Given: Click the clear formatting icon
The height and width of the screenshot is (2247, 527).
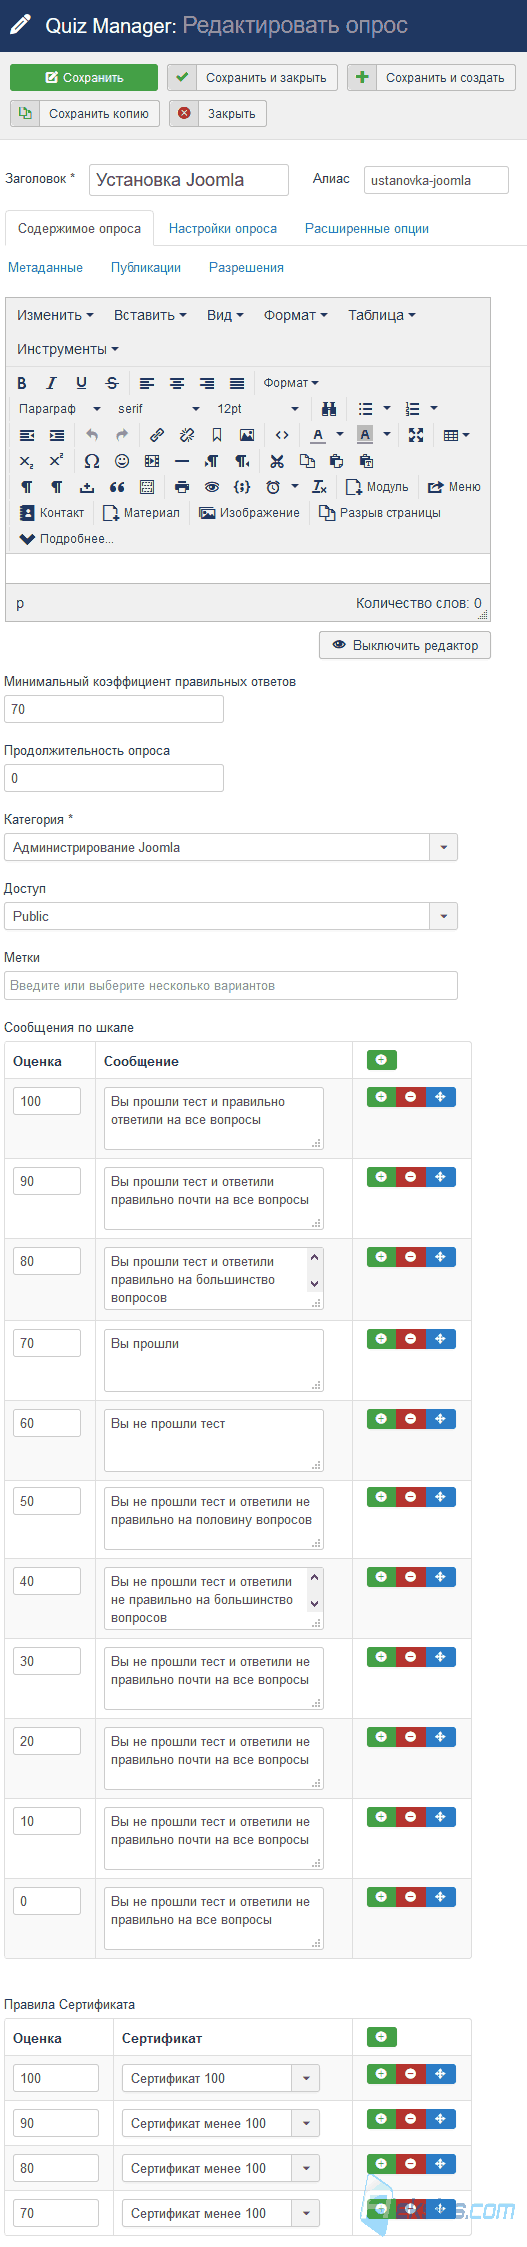Looking at the screenshot, I should [x=319, y=487].
